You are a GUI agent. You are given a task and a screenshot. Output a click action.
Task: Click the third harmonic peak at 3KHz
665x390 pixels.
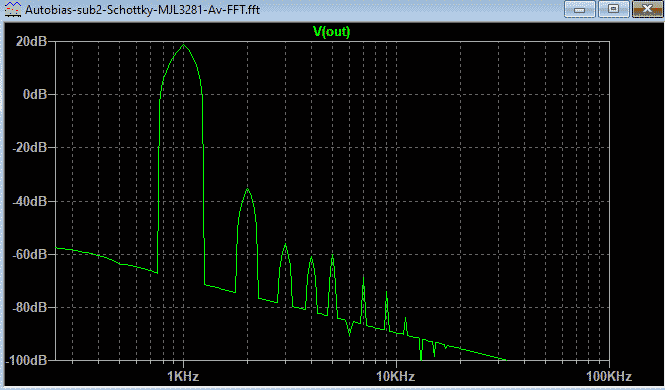coord(285,245)
